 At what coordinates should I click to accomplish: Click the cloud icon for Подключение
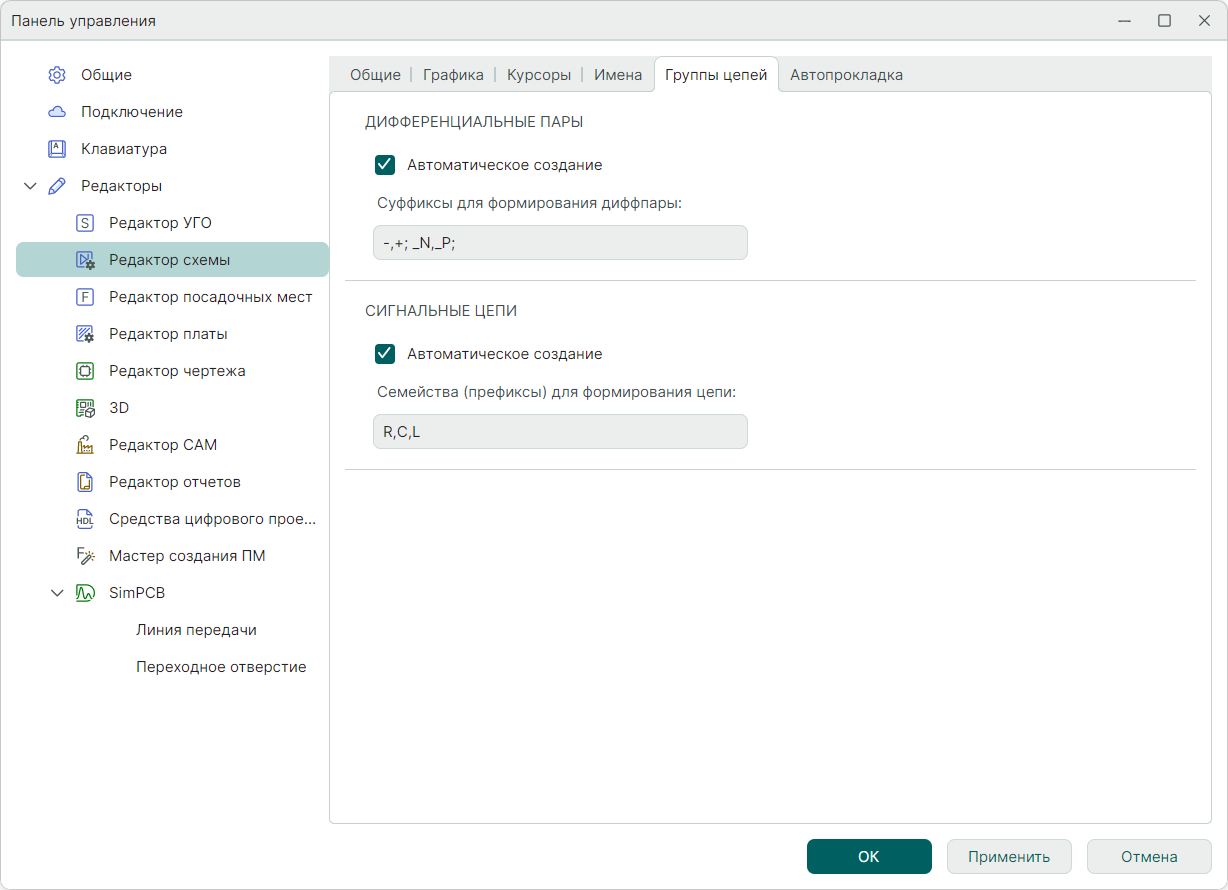pyautogui.click(x=57, y=112)
